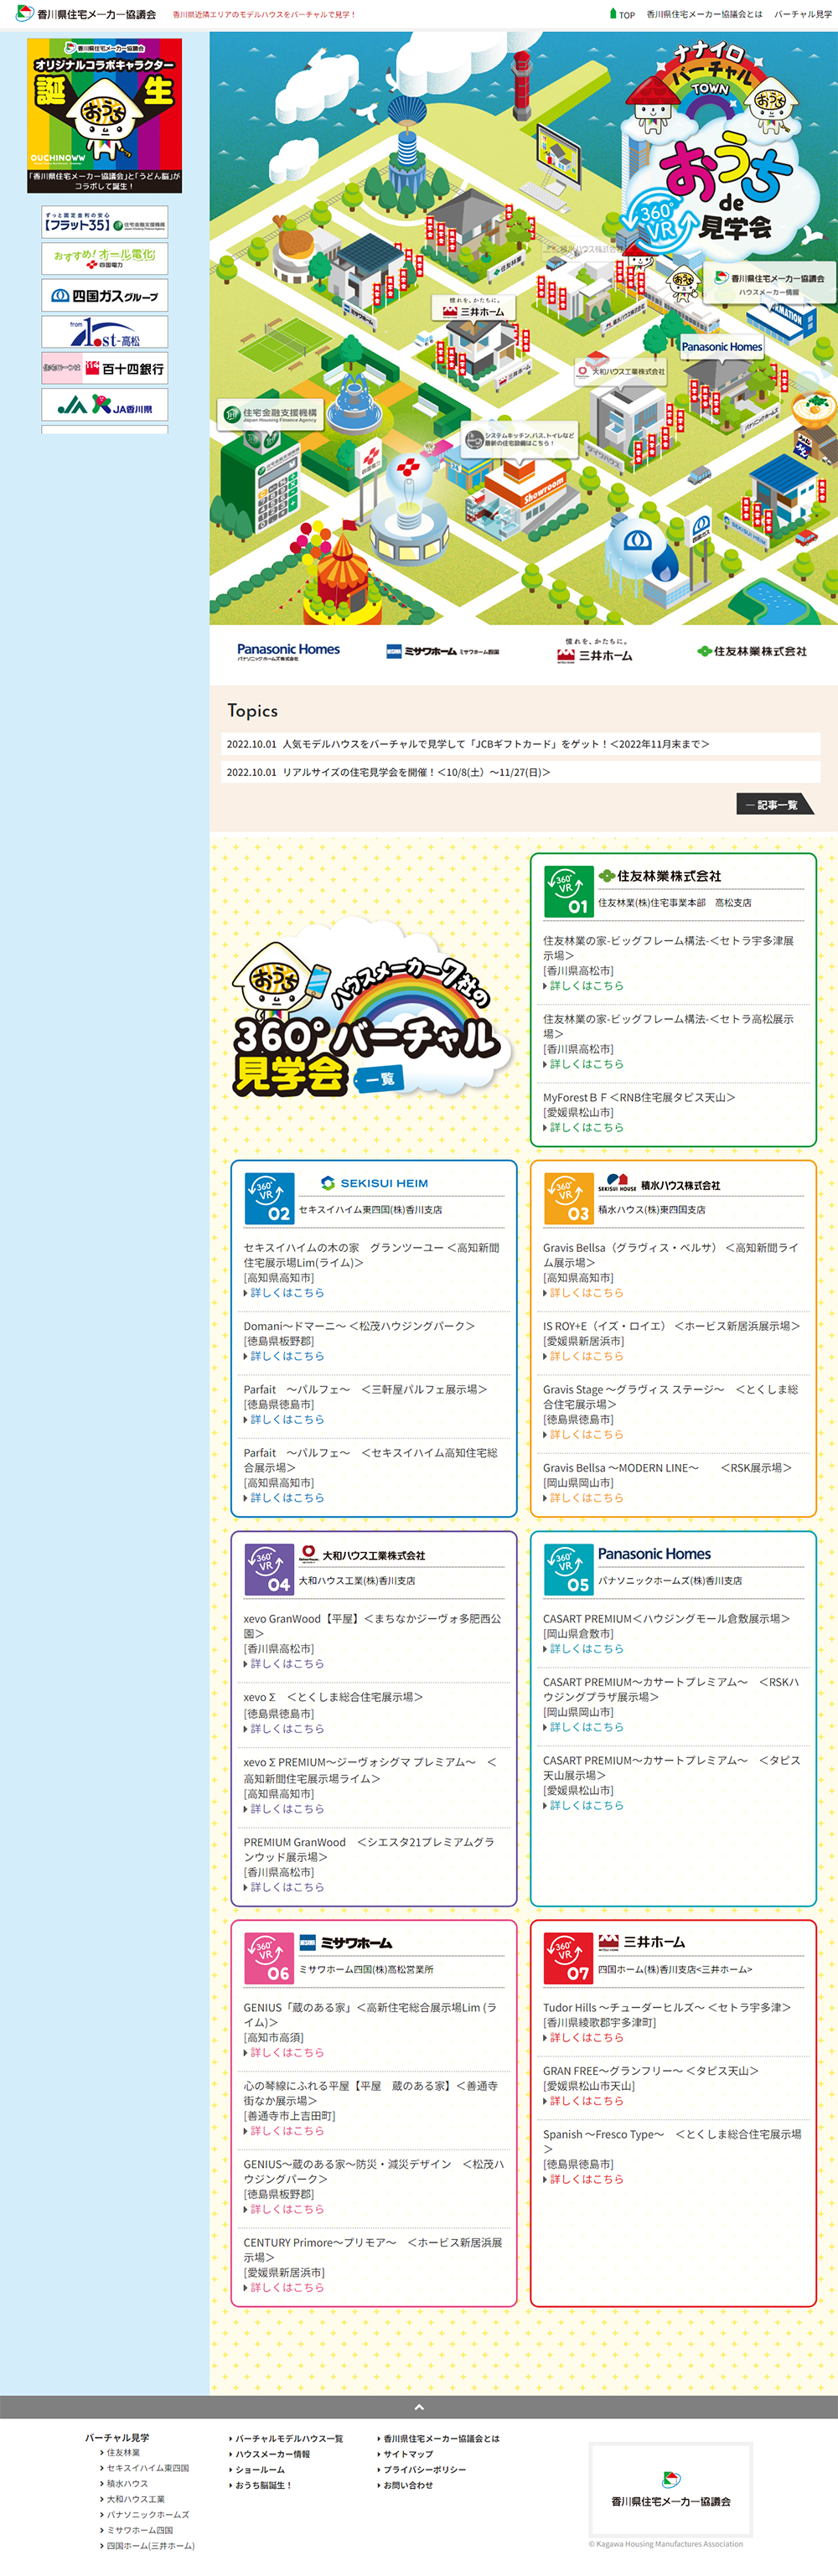
Task: Click the JA香川県 sidebar banner
Action: 104,405
